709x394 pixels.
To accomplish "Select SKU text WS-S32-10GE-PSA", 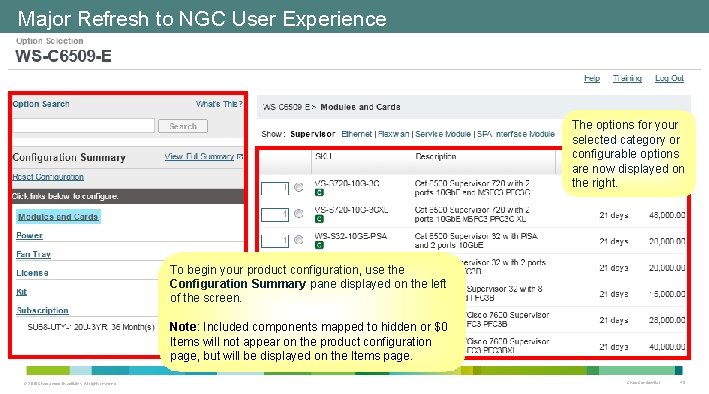I will click(350, 236).
